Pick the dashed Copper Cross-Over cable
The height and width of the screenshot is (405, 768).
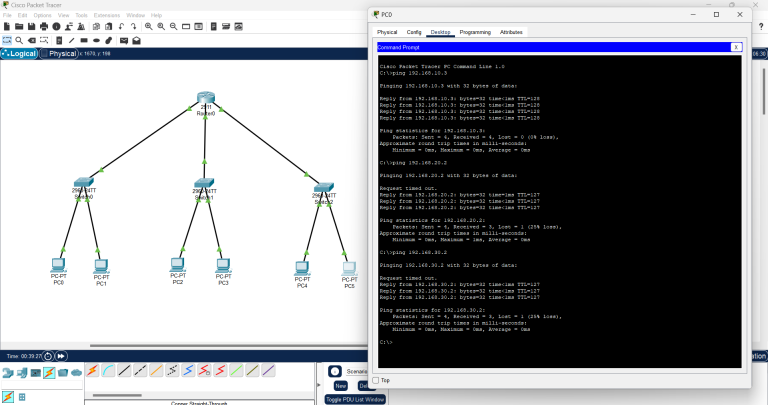click(140, 371)
